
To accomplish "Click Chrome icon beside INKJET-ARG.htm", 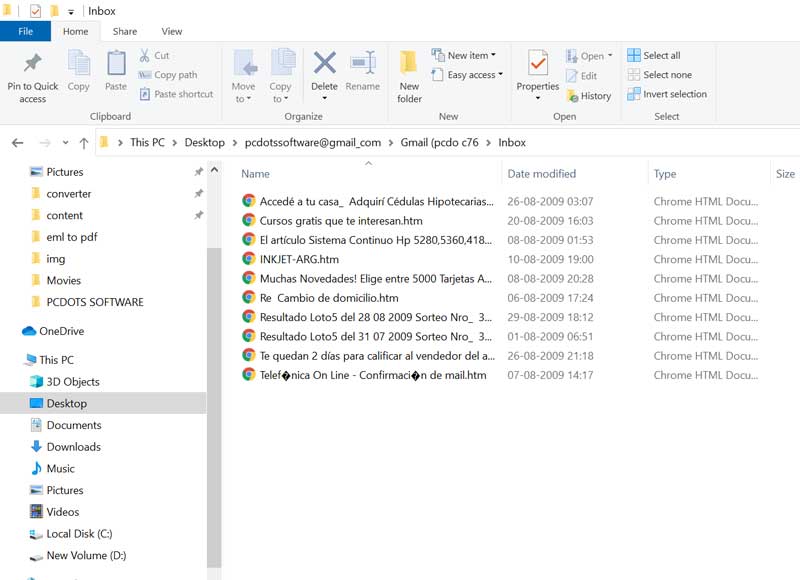I will tap(248, 259).
